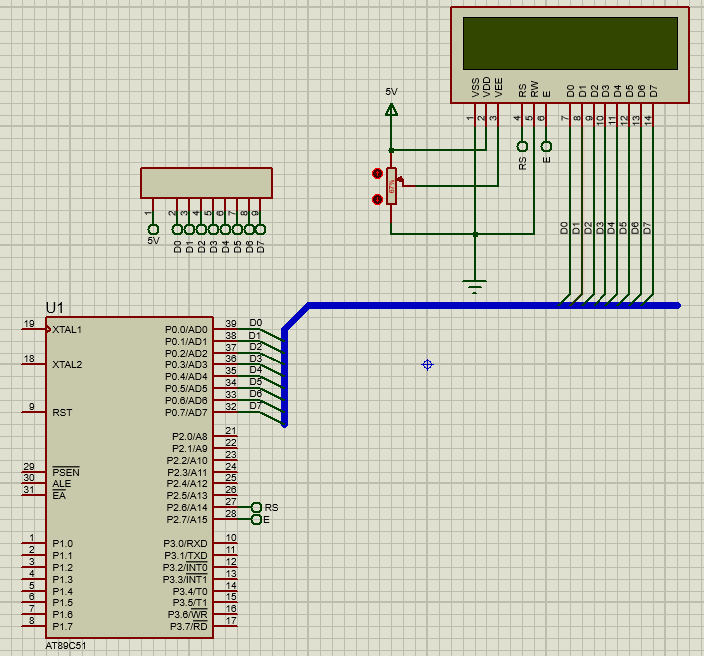The width and height of the screenshot is (704, 656).
Task: Select the resistor pack component body
Action: click(206, 183)
